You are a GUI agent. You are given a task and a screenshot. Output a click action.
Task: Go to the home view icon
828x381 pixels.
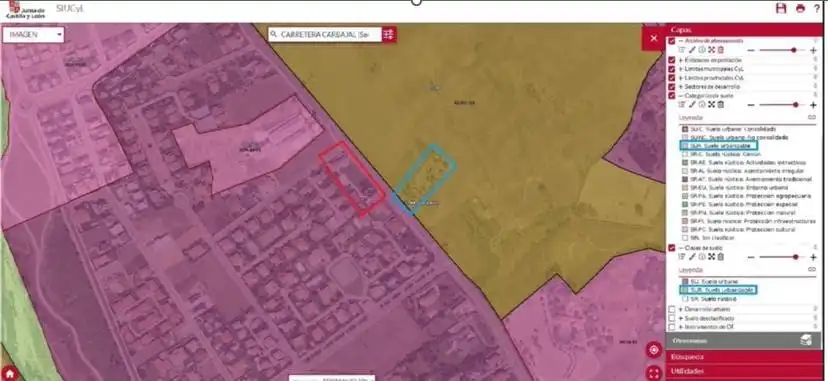coord(10,374)
